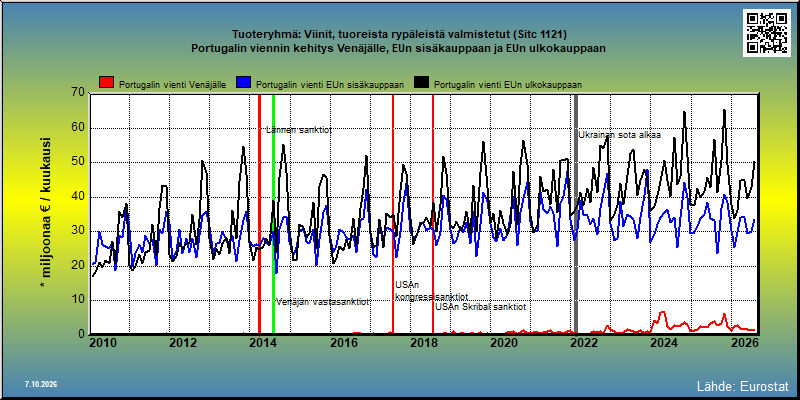Image resolution: width=800 pixels, height=400 pixels.
Task: Click the 70 value on y-axis
Action: (78, 92)
